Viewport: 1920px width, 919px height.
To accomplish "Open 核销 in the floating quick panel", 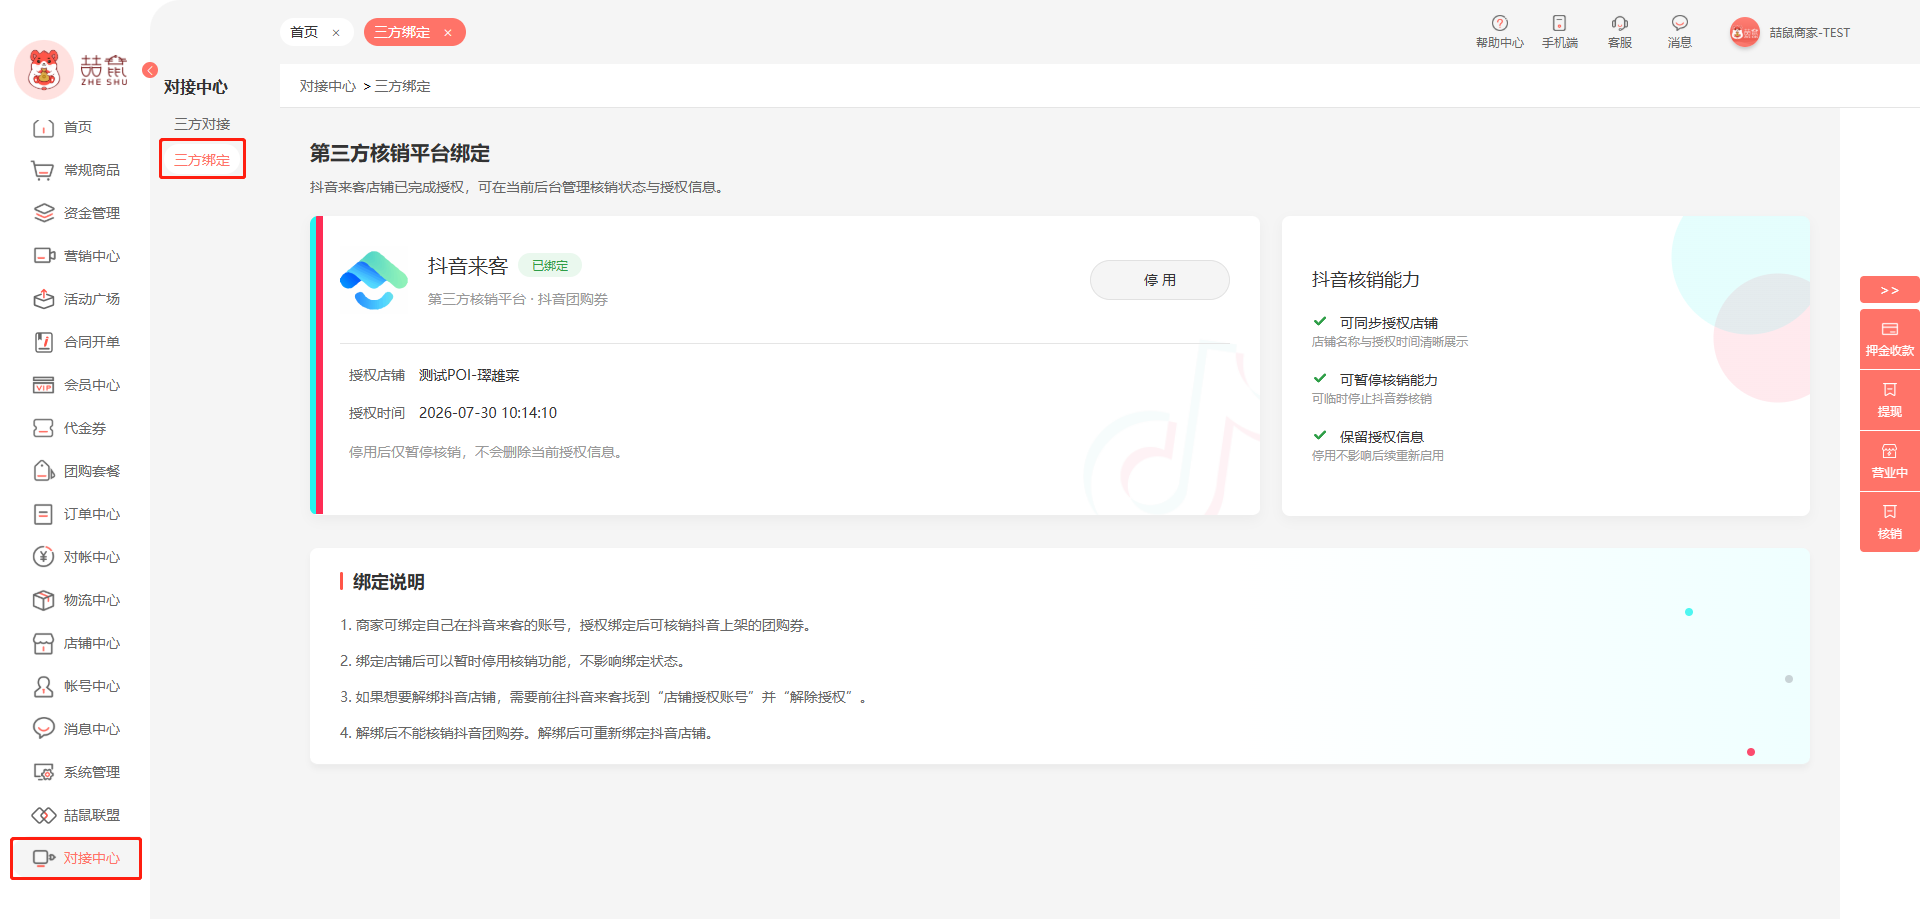I will coord(1889,522).
